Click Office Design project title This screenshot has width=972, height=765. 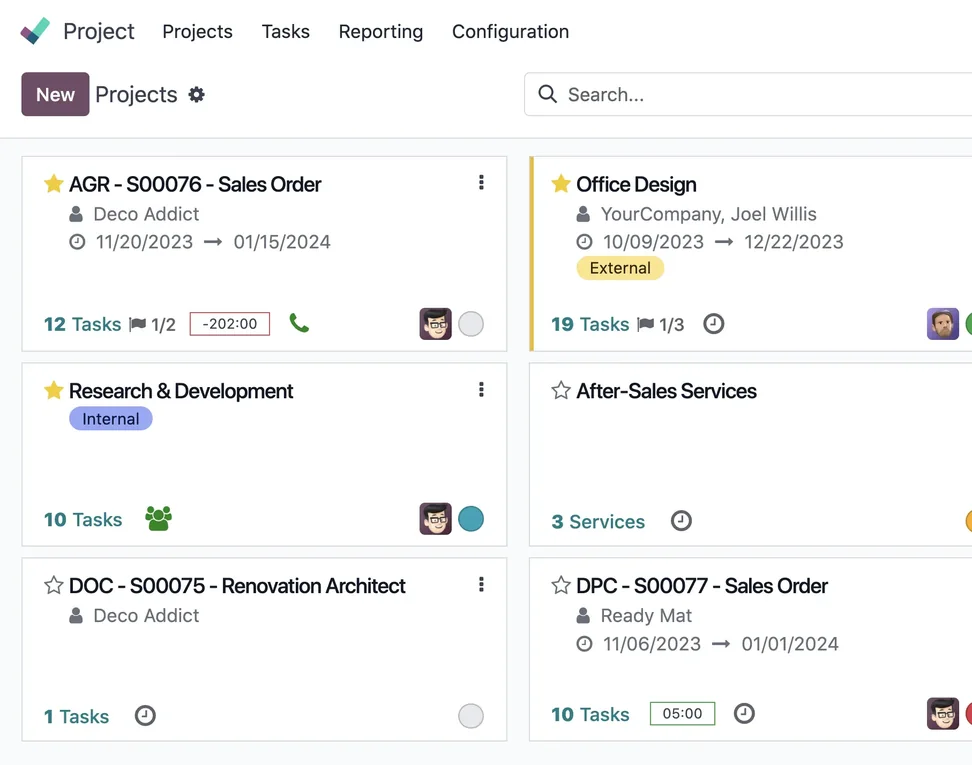(637, 184)
